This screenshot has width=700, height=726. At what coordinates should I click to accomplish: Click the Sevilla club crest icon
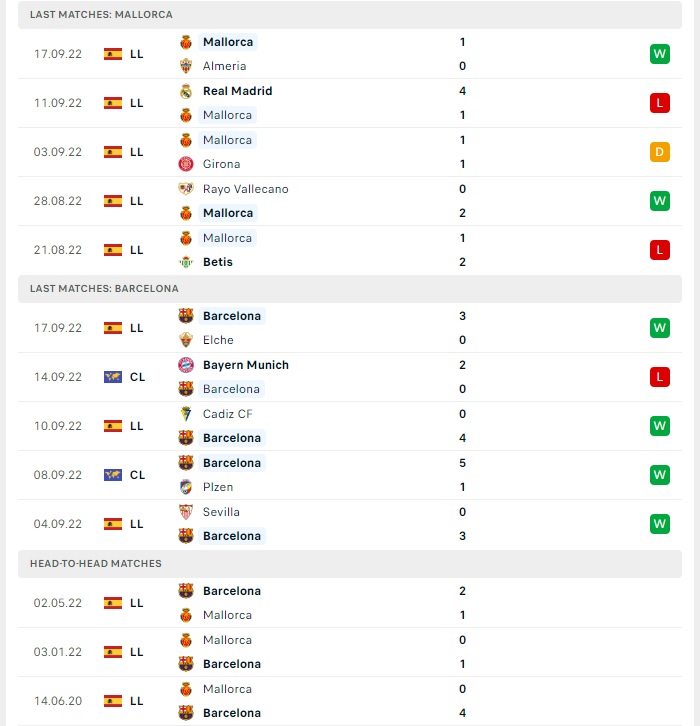point(186,512)
